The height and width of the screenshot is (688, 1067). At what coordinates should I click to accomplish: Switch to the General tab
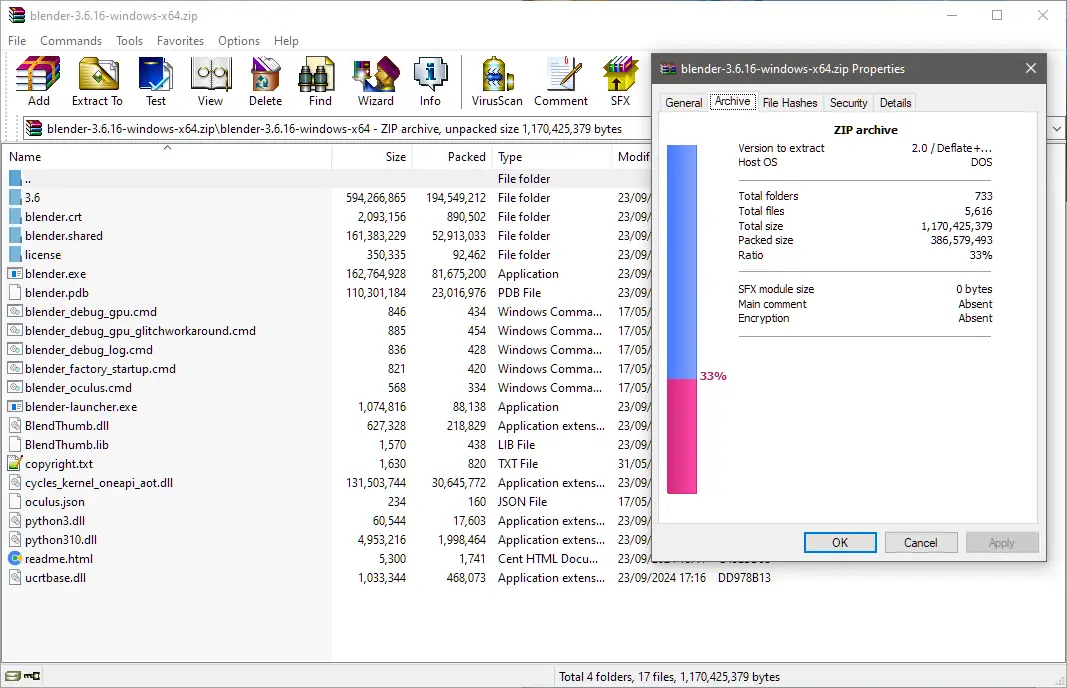[x=683, y=103]
